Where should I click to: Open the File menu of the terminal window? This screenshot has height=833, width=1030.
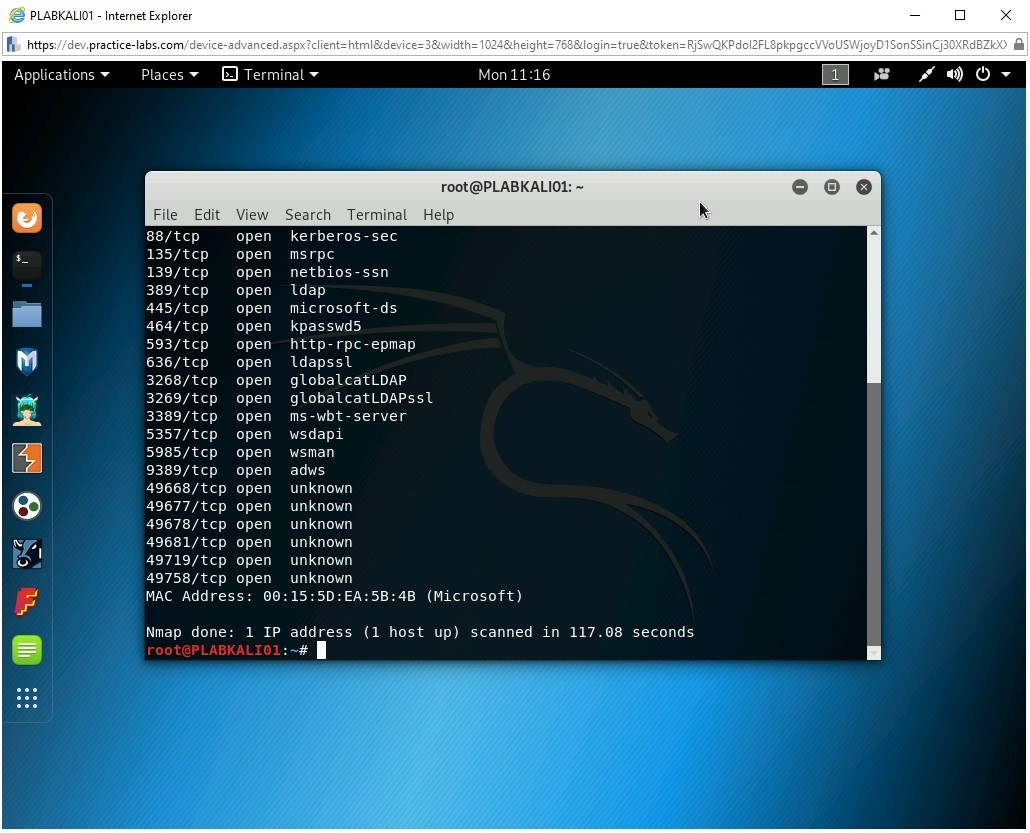pos(165,214)
